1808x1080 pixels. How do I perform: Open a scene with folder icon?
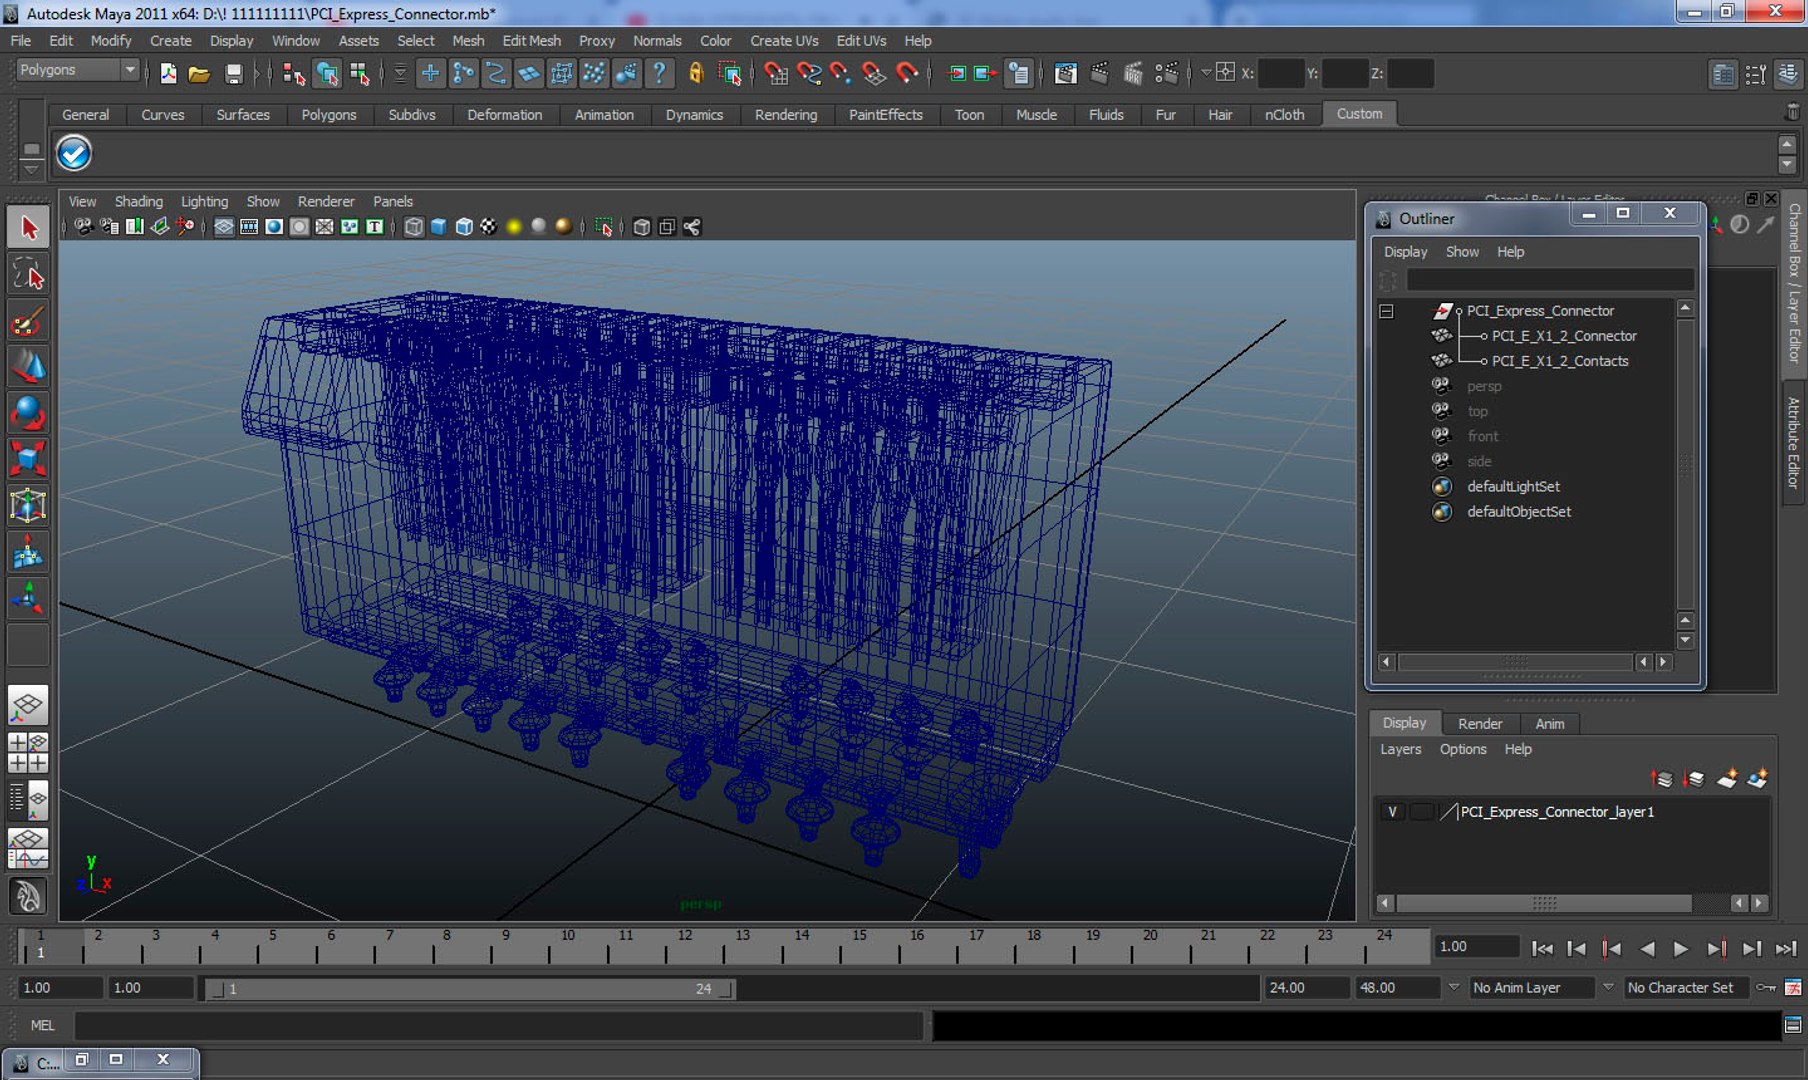[x=199, y=74]
